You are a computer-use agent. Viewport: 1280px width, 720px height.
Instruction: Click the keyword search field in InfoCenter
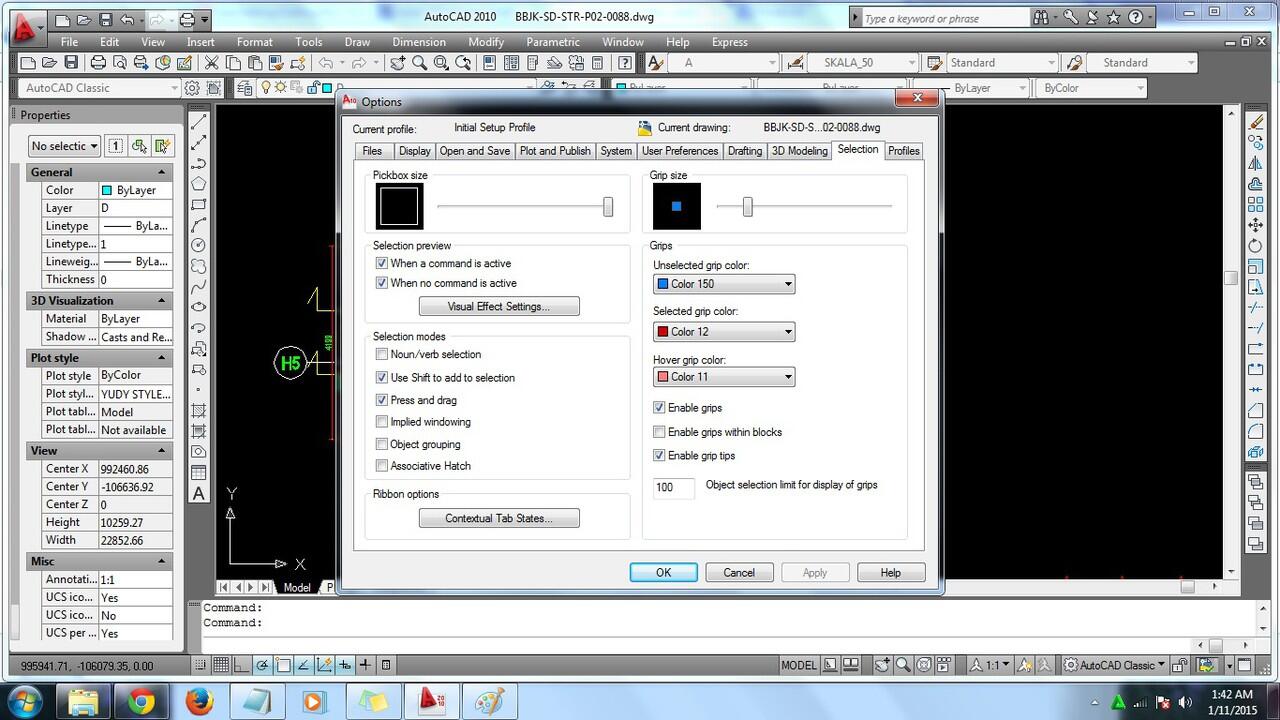pos(944,18)
